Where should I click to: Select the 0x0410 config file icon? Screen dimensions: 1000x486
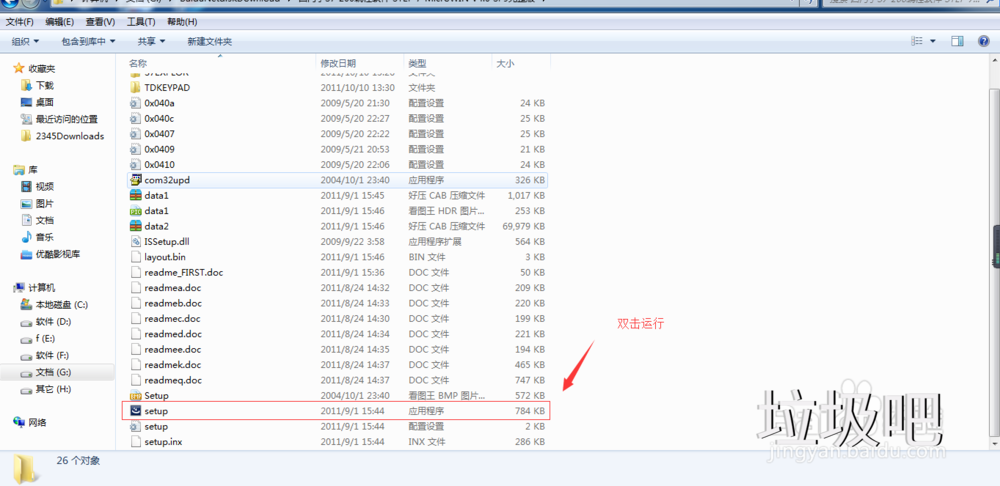click(x=135, y=165)
